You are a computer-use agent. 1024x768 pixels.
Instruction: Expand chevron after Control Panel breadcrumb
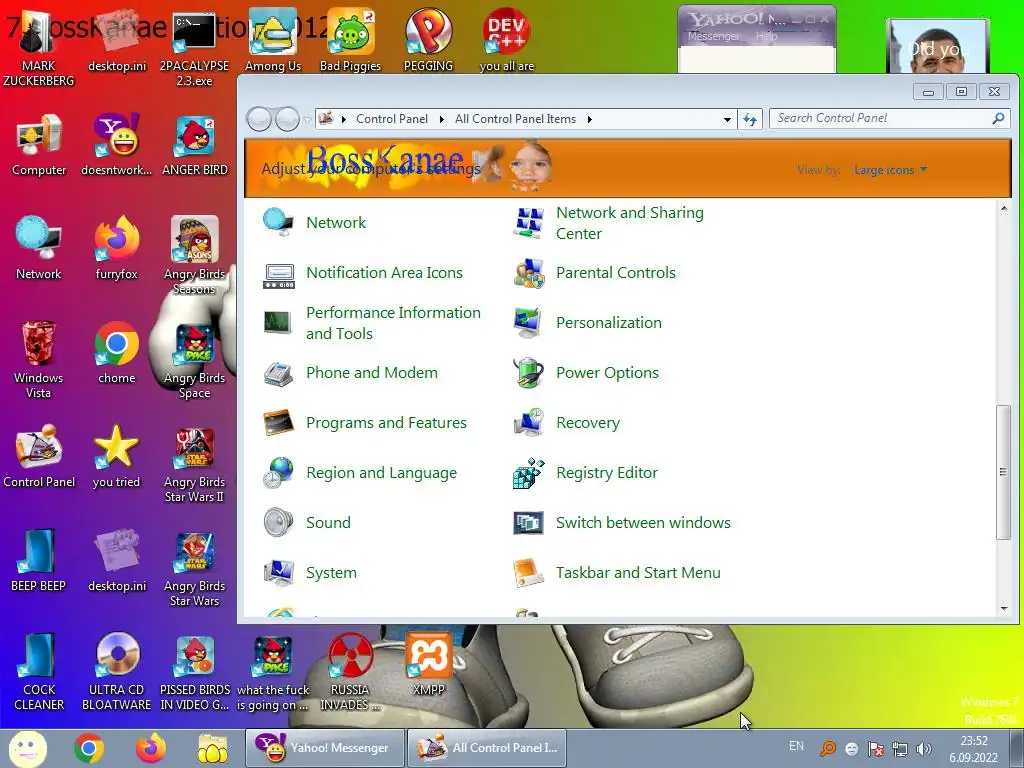click(441, 120)
